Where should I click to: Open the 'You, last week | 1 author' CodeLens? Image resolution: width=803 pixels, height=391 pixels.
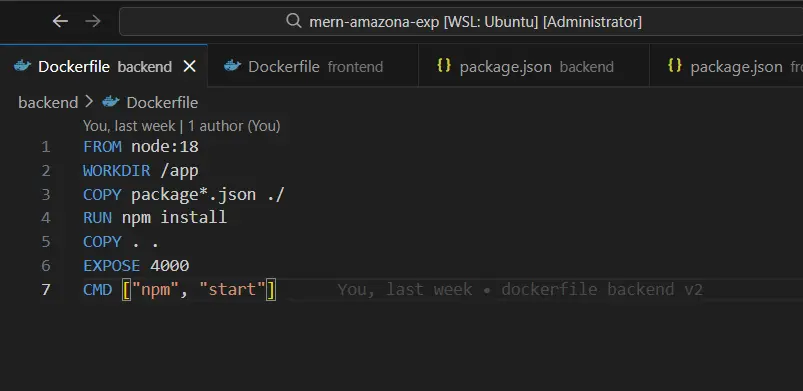182,126
